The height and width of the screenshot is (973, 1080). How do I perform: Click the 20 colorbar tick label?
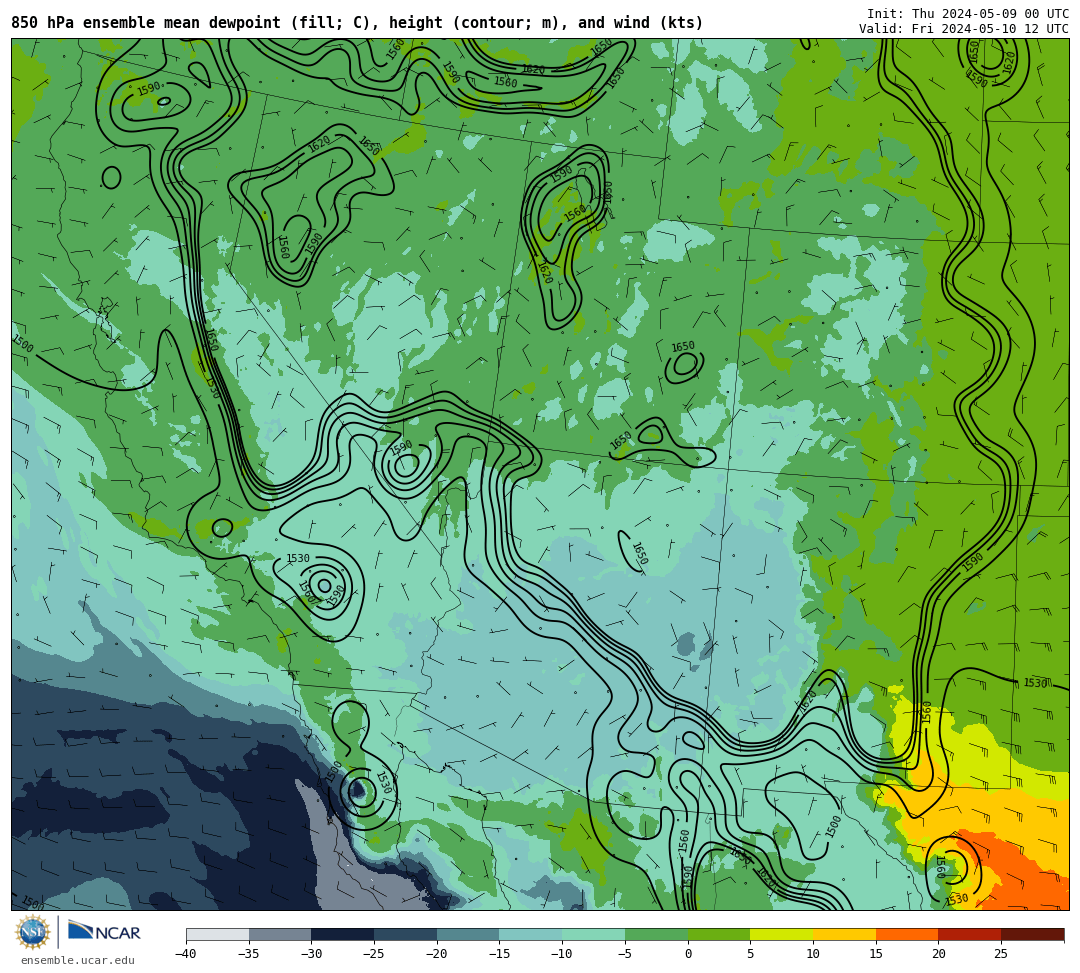938,954
